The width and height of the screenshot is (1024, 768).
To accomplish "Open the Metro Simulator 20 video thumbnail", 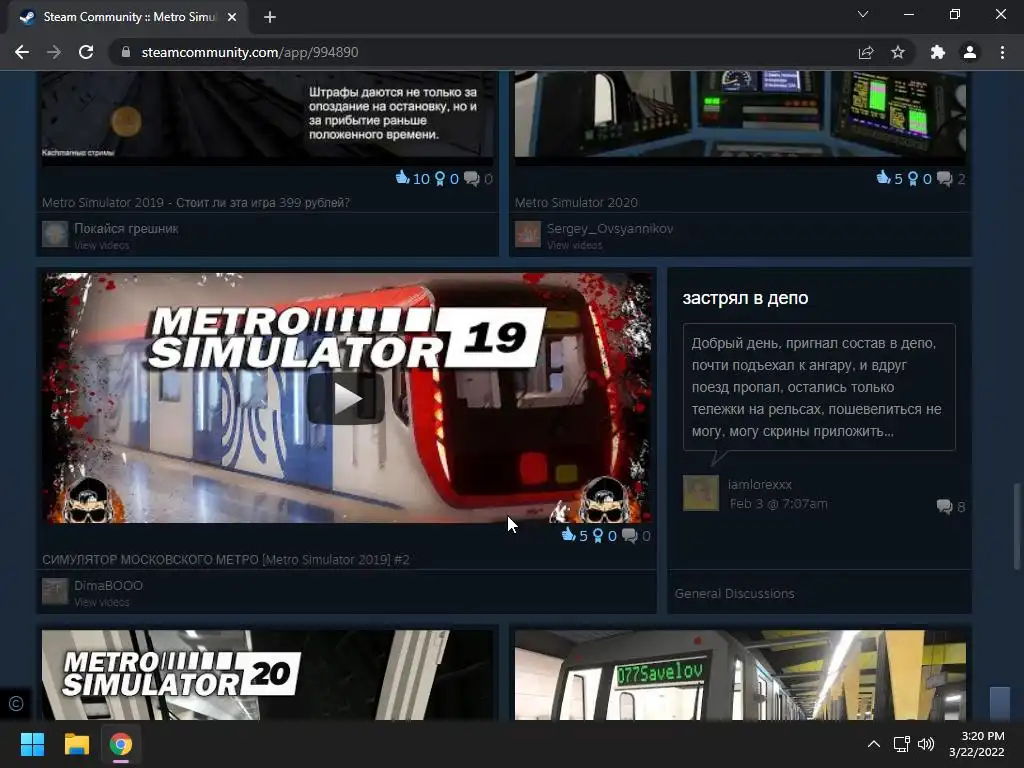I will 267,675.
